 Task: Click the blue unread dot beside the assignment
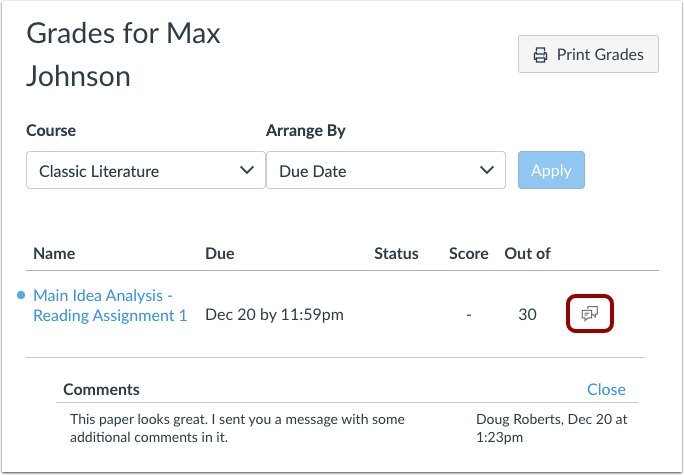tap(22, 296)
